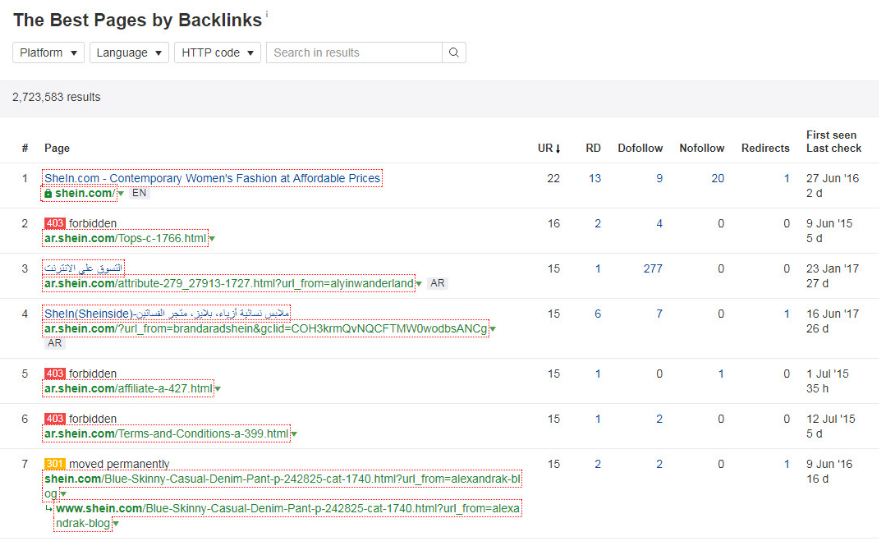Click Redirects value 1 in row 7
The width and height of the screenshot is (879, 544).
[787, 464]
